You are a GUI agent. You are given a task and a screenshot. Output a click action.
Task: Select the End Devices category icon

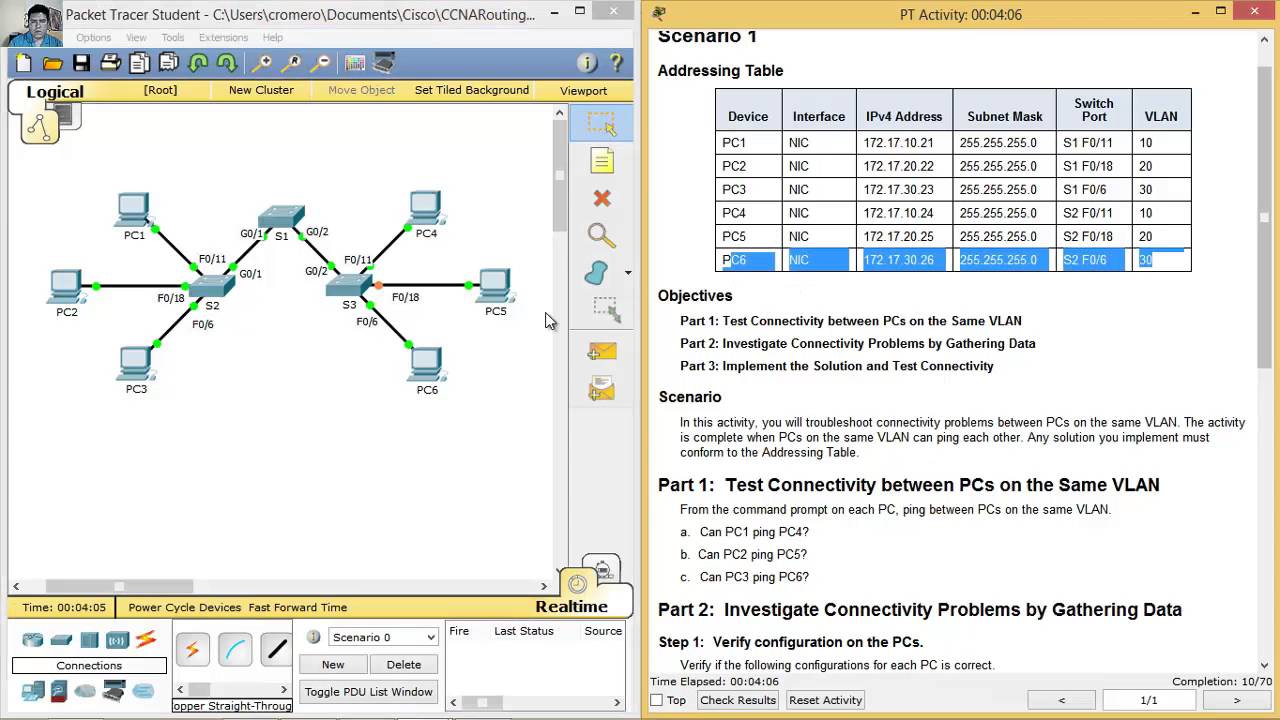point(33,690)
